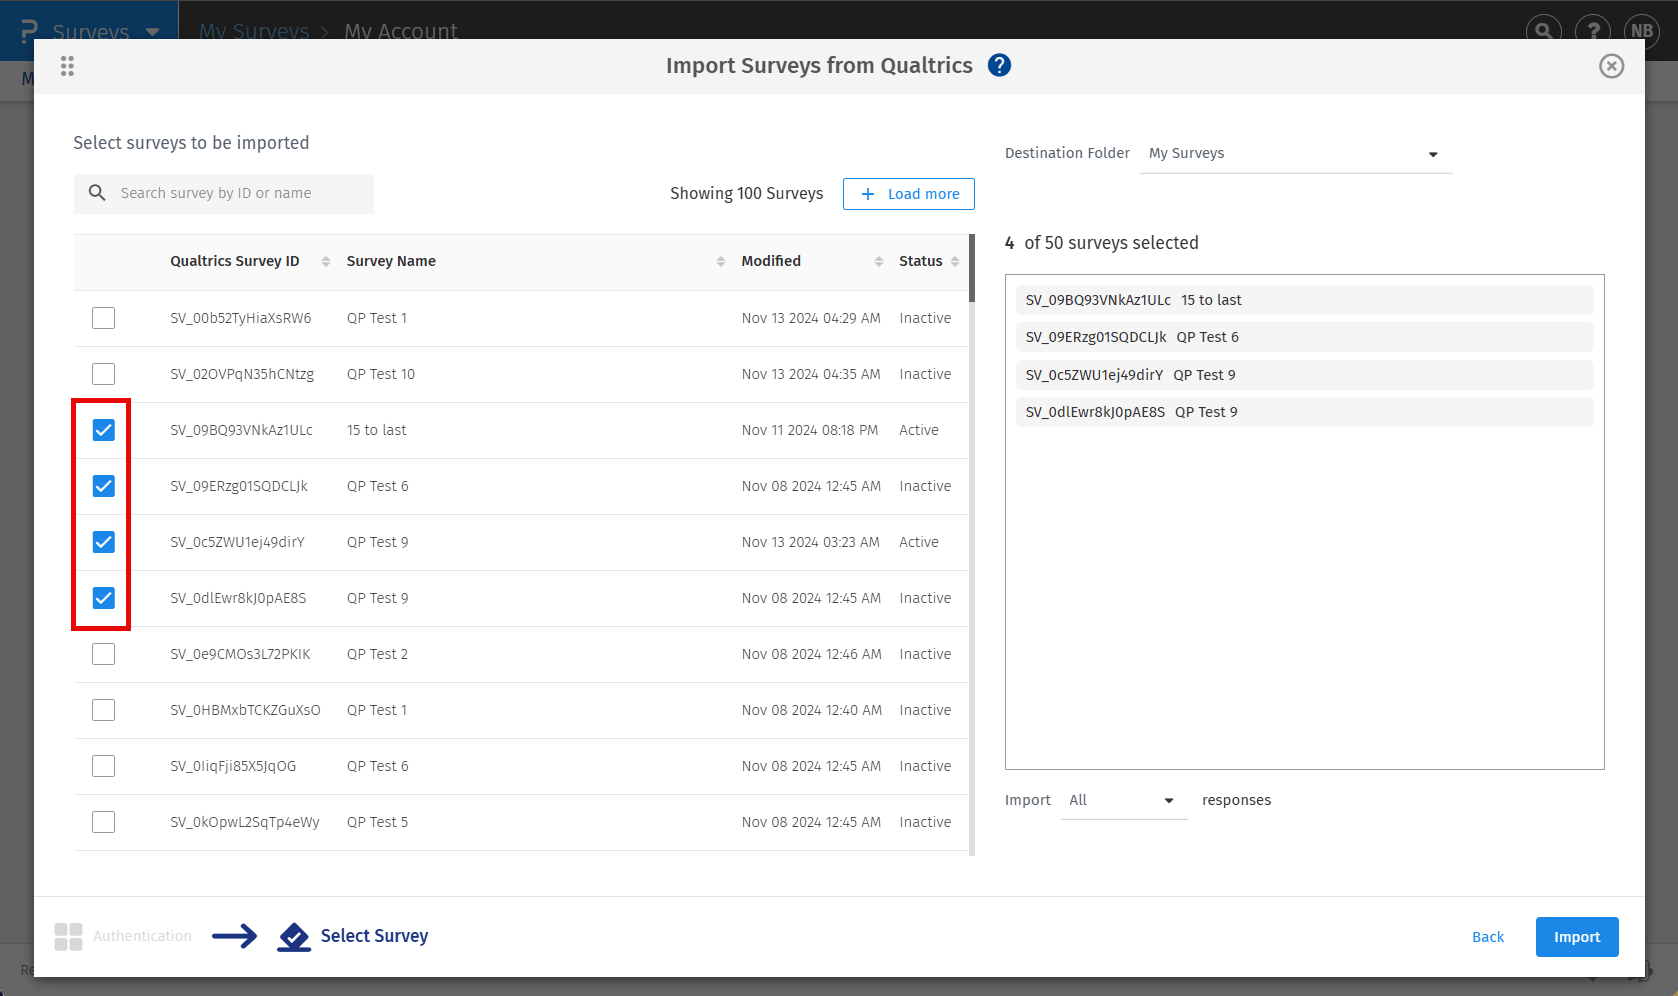Click the Select Survey step icon
Screen dimensions: 1678x996
[294, 936]
